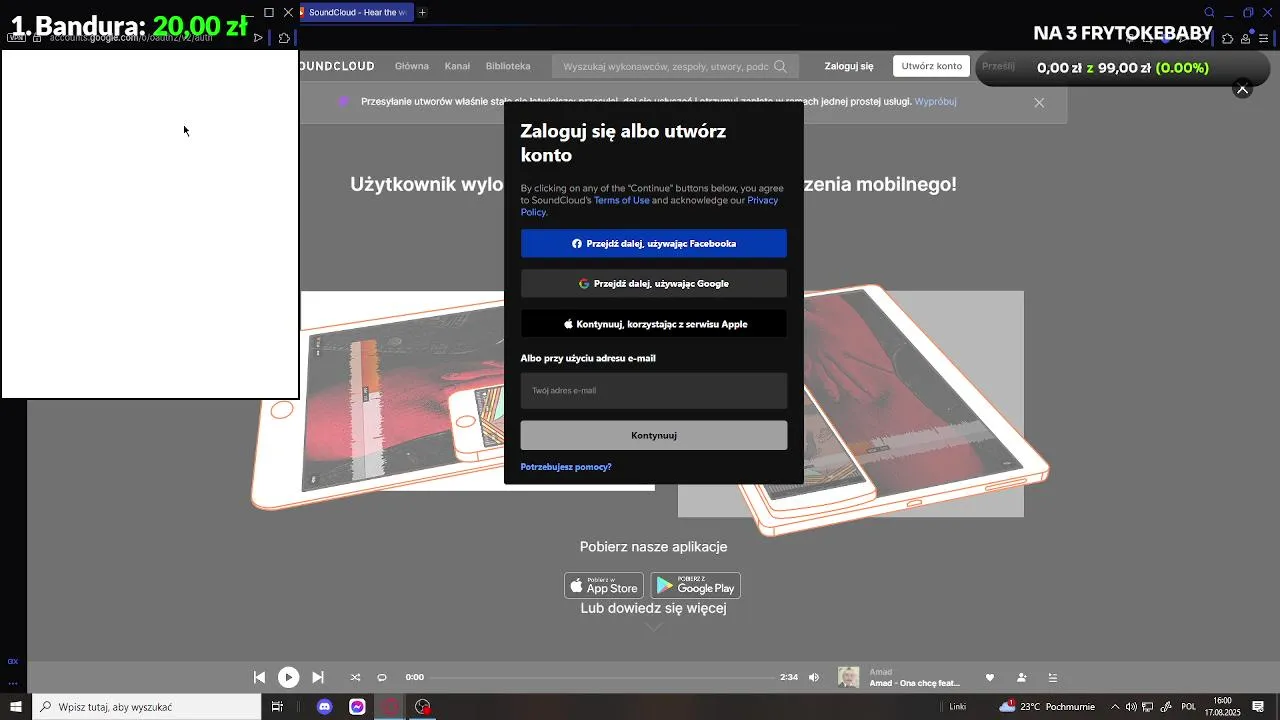The width and height of the screenshot is (1280, 720).
Task: Click the VPN badge in the popup address bar
Action: click(16, 37)
